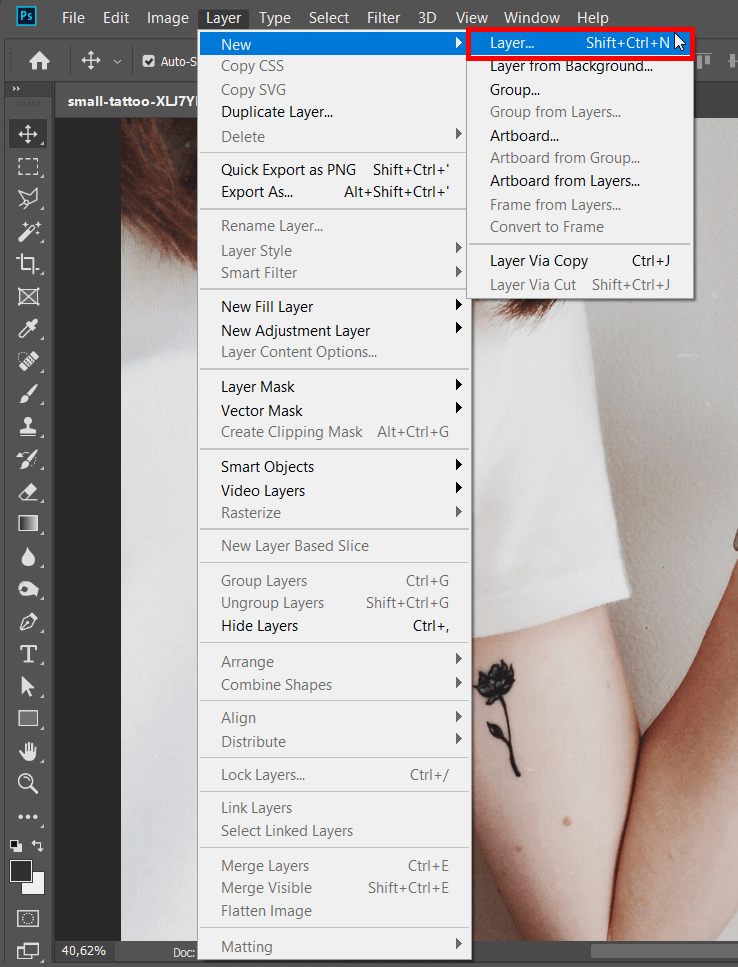The image size is (738, 967).
Task: Open the Window menu
Action: [531, 18]
